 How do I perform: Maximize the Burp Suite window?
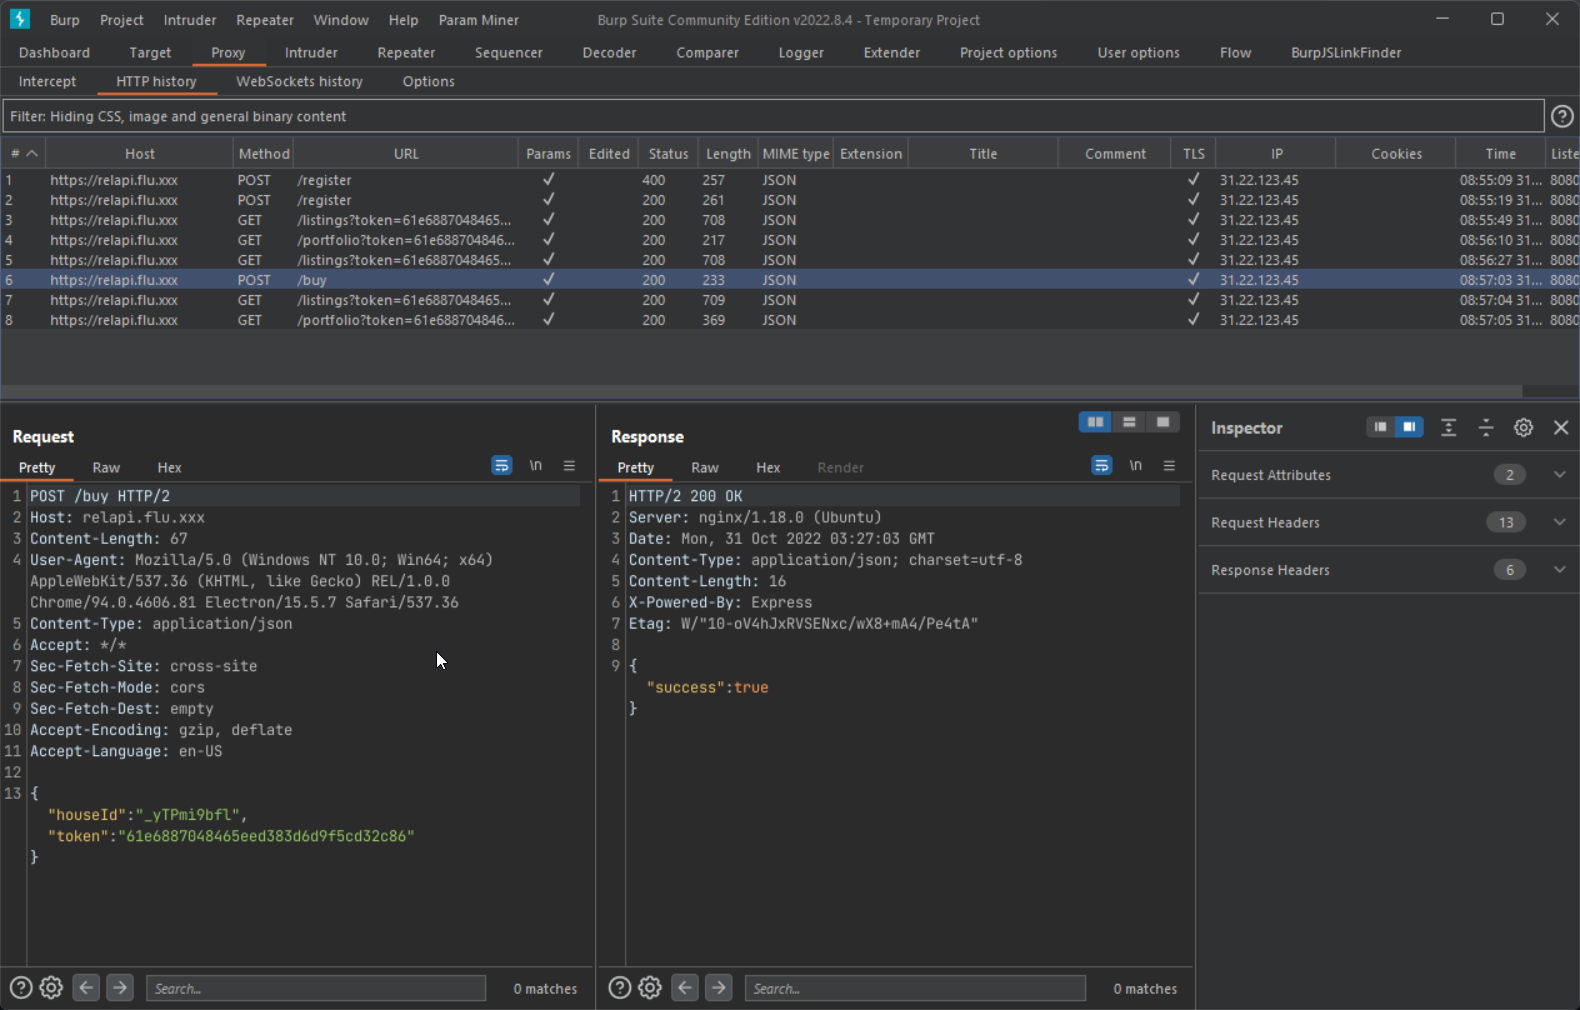pyautogui.click(x=1497, y=19)
